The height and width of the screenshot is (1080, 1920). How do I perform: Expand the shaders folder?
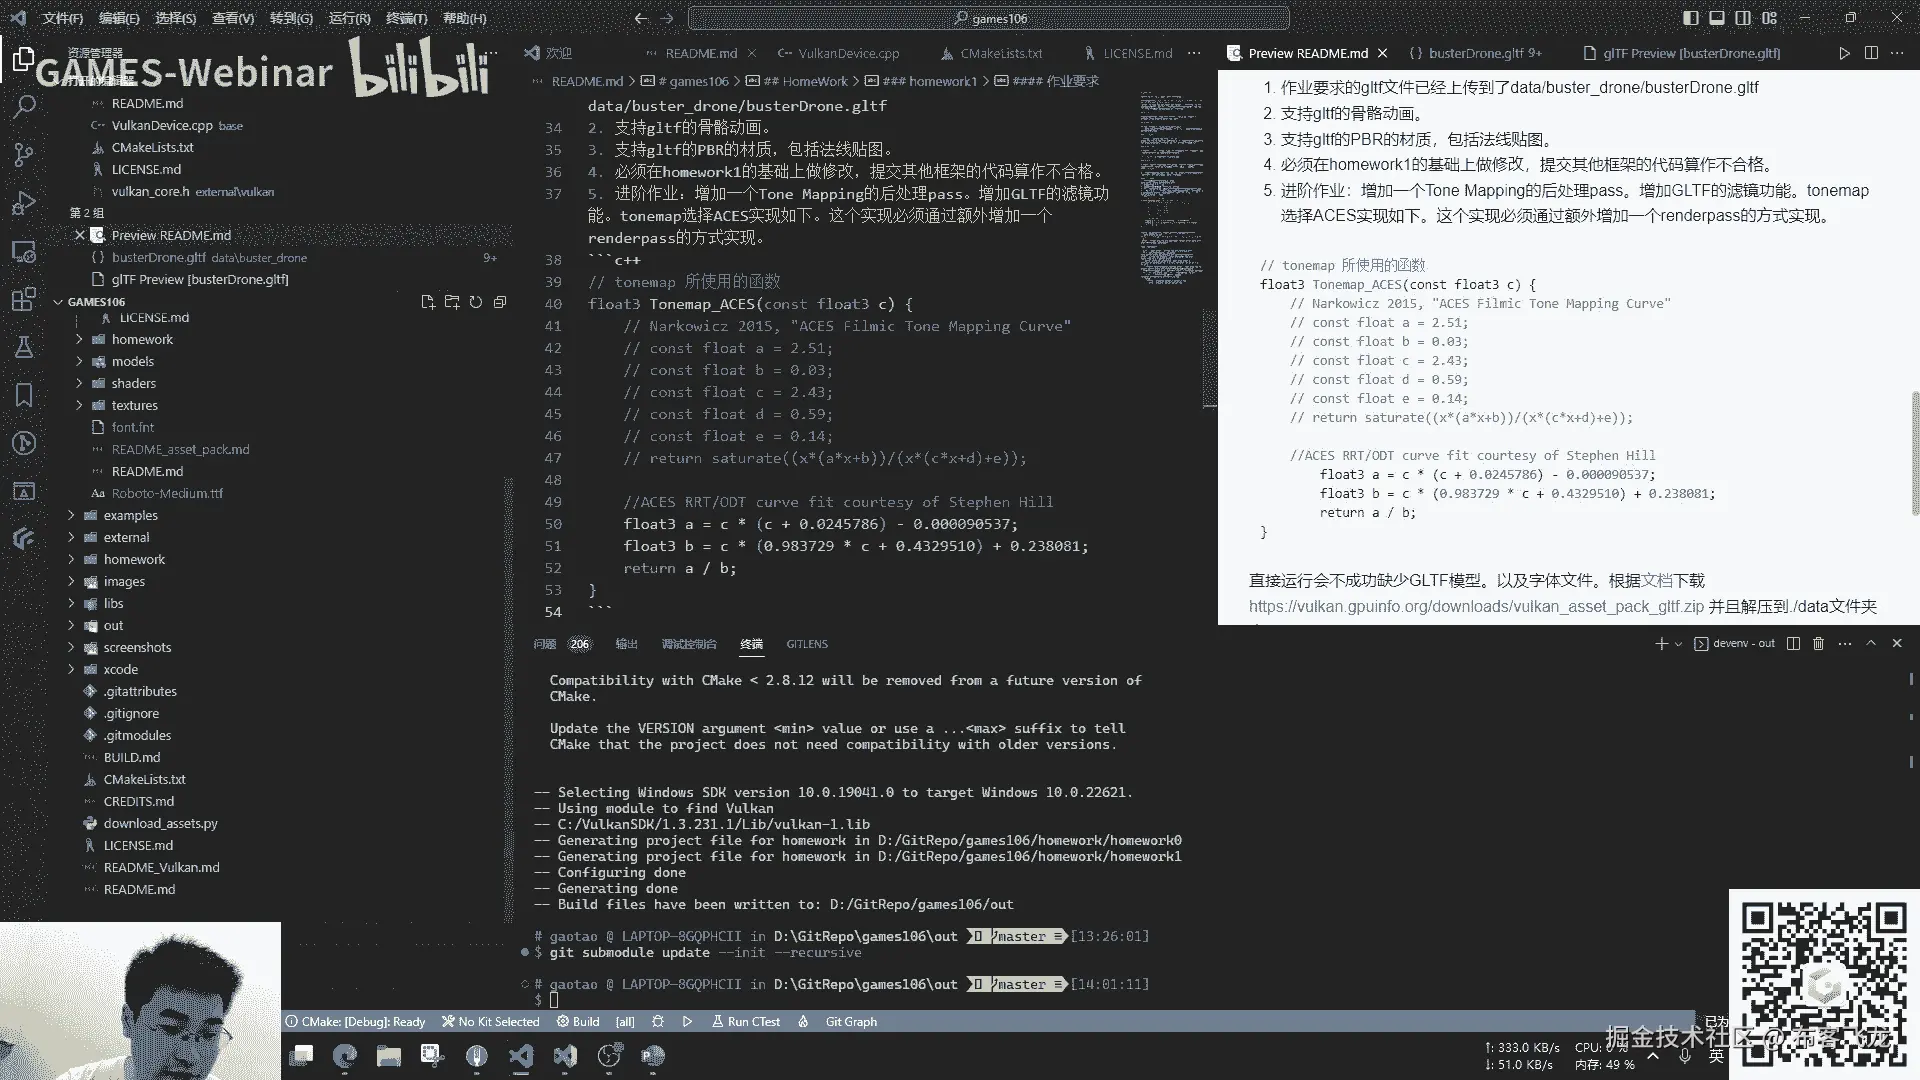(x=133, y=383)
